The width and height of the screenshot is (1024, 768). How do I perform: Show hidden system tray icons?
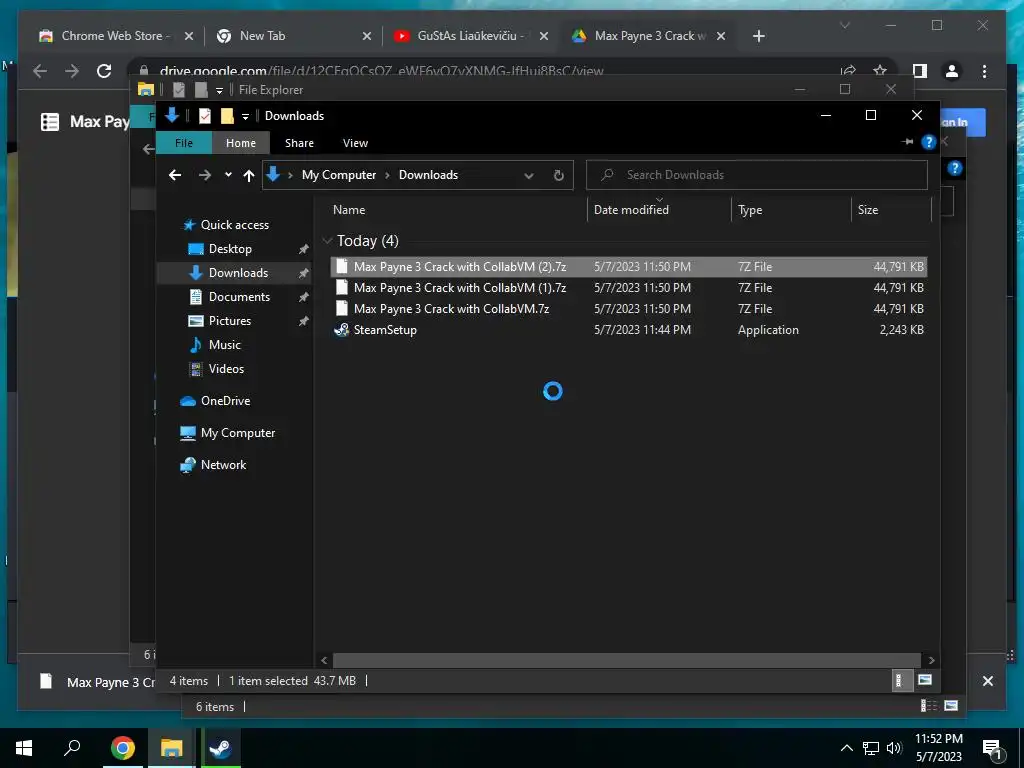pyautogui.click(x=846, y=748)
